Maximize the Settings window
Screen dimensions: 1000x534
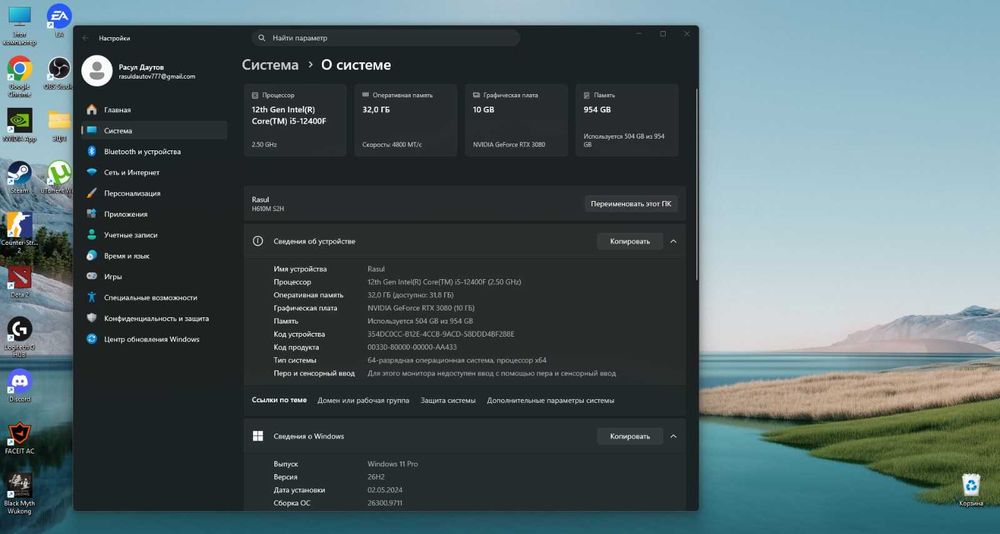point(663,34)
